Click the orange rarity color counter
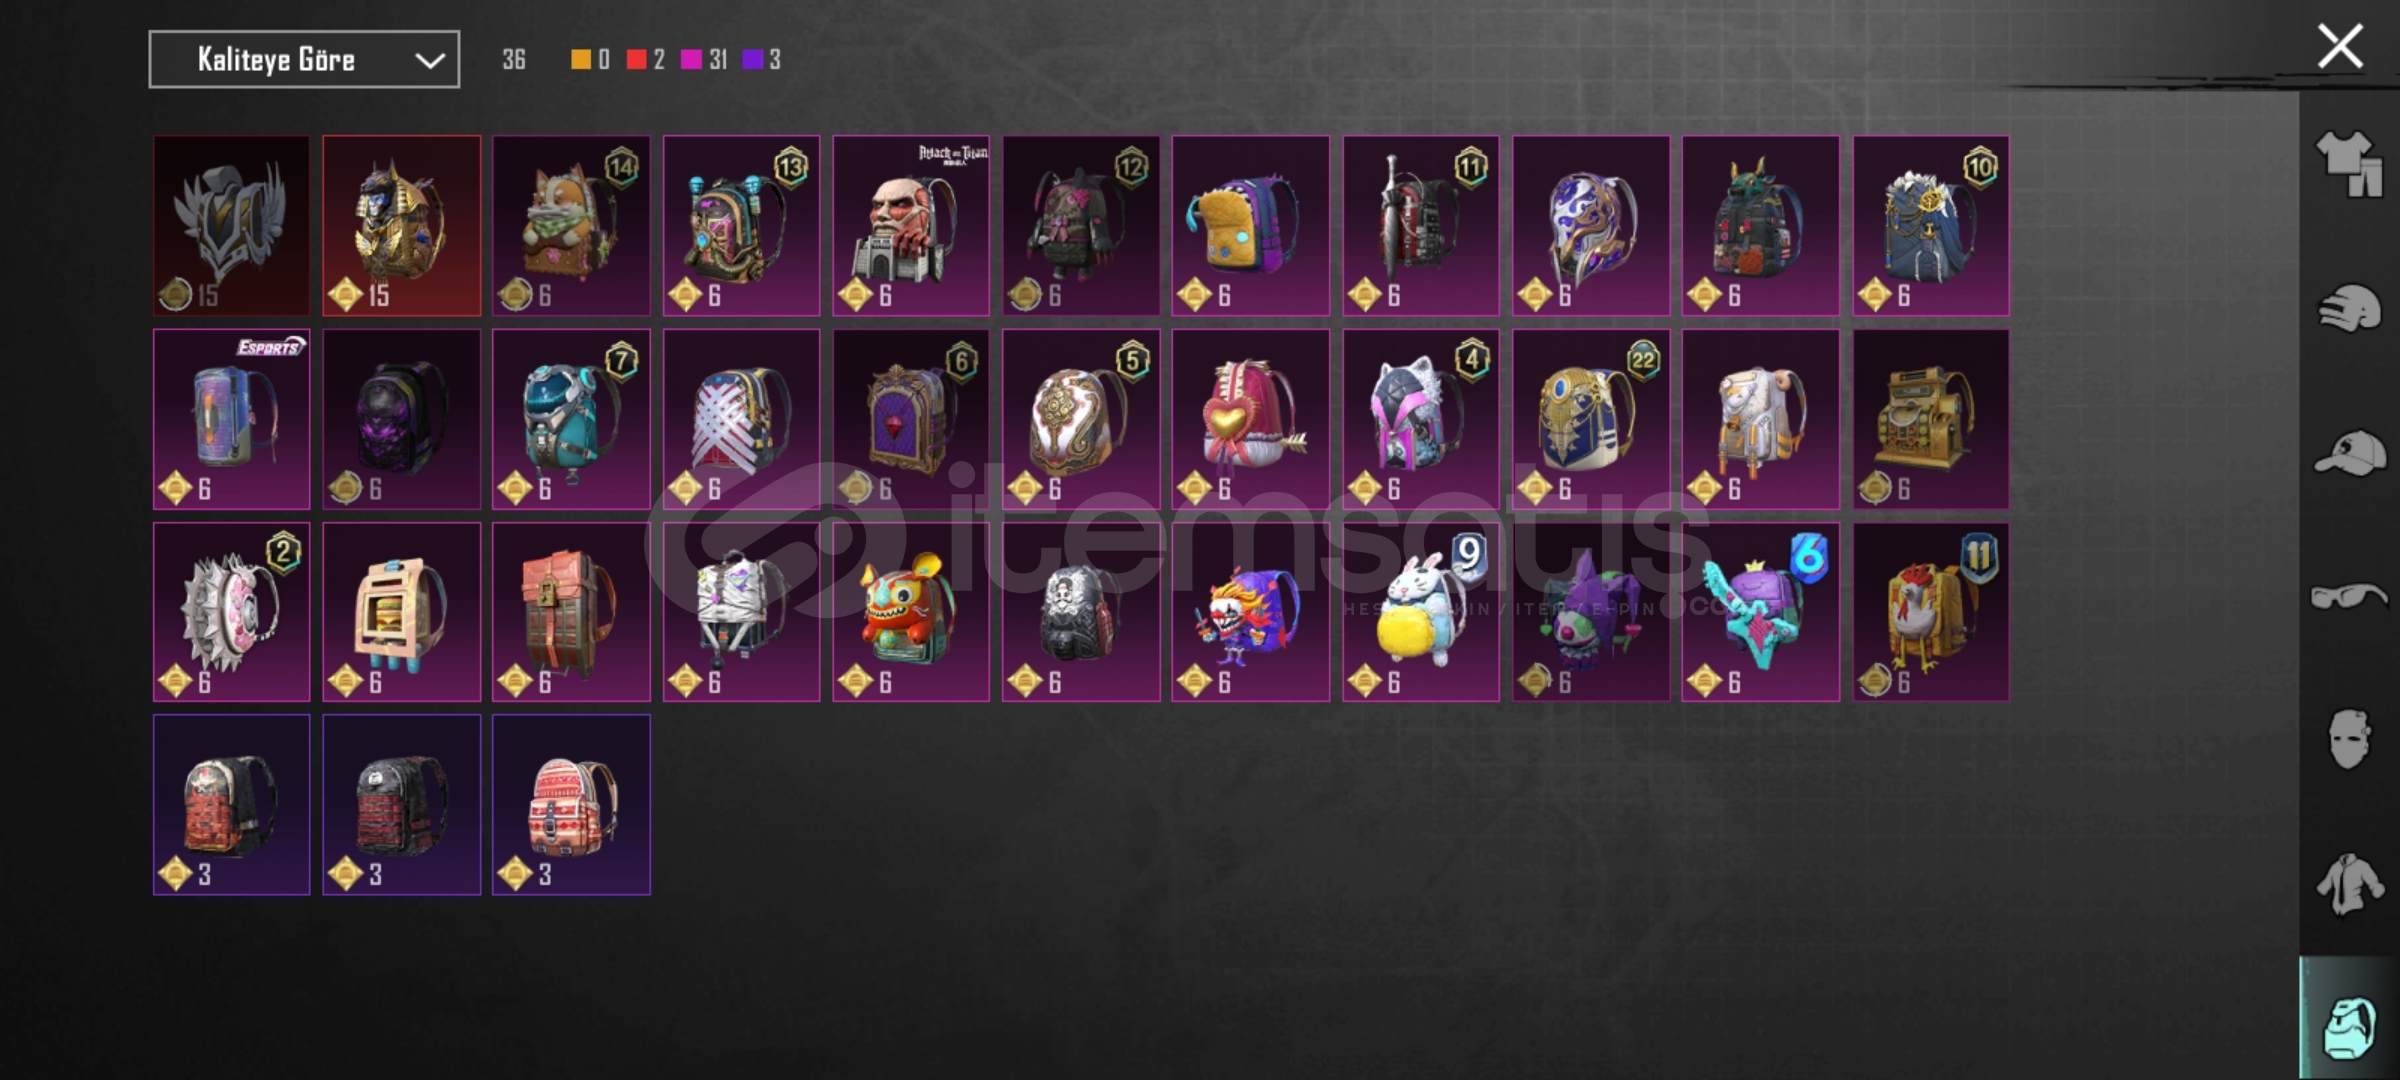2400x1080 pixels. coord(590,60)
